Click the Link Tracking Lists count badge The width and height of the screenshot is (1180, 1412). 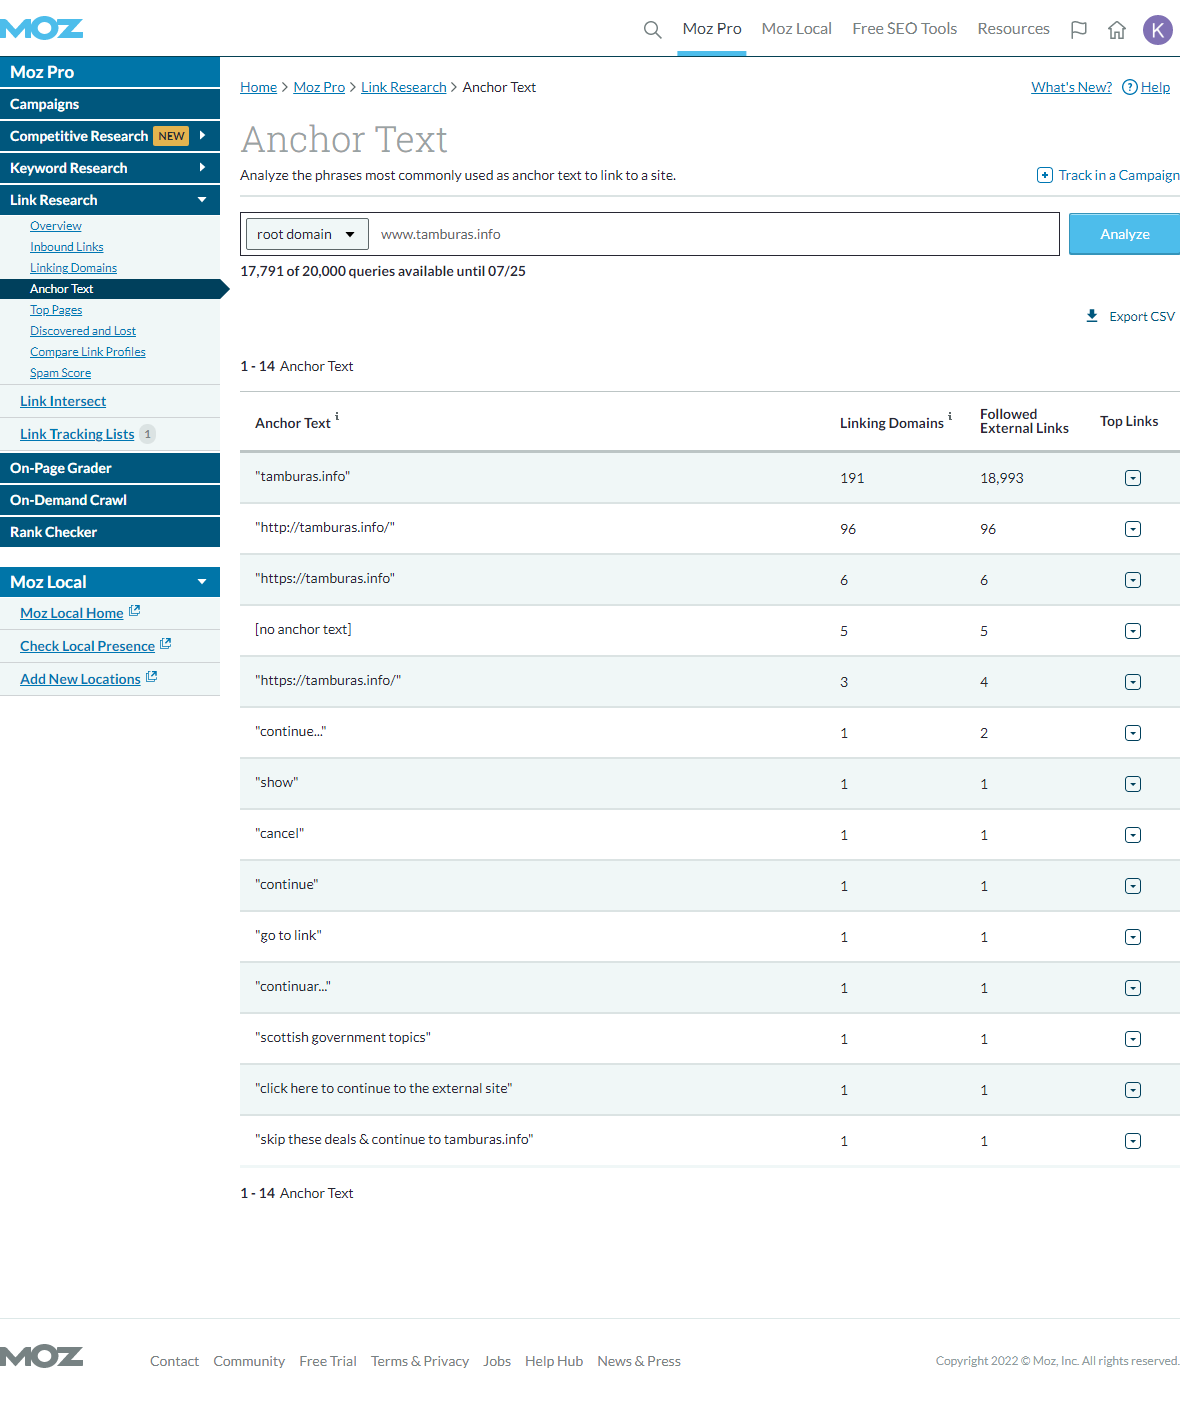point(148,434)
